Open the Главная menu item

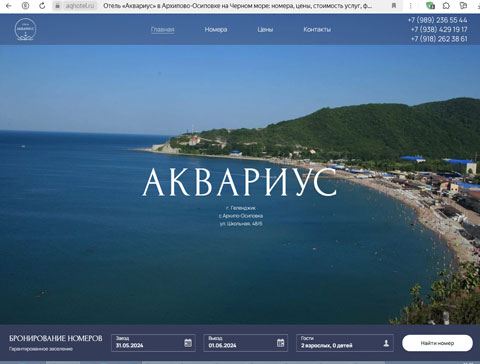click(x=162, y=29)
